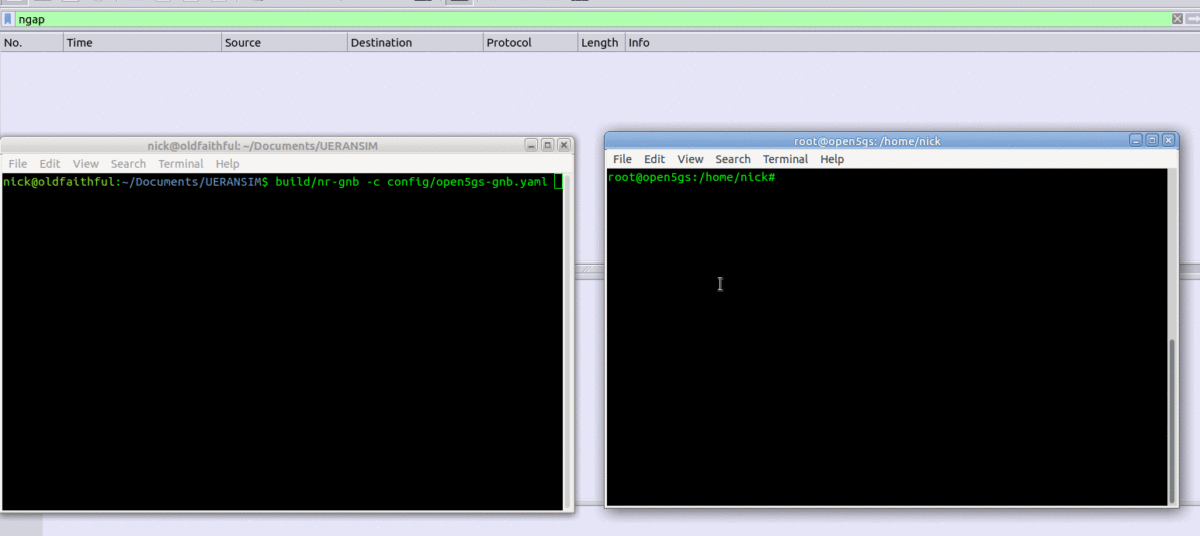
Task: Close the UERANSIM terminal window
Action: click(x=564, y=145)
